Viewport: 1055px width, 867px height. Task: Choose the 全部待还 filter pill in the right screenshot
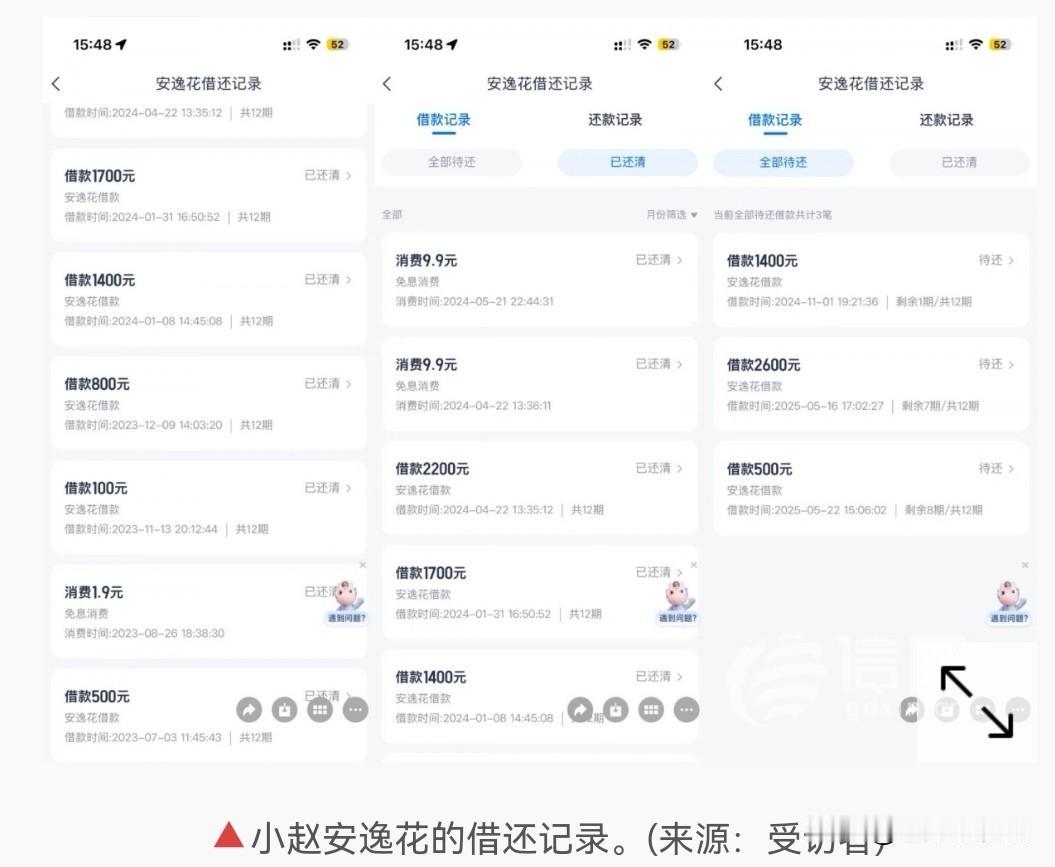[783, 162]
